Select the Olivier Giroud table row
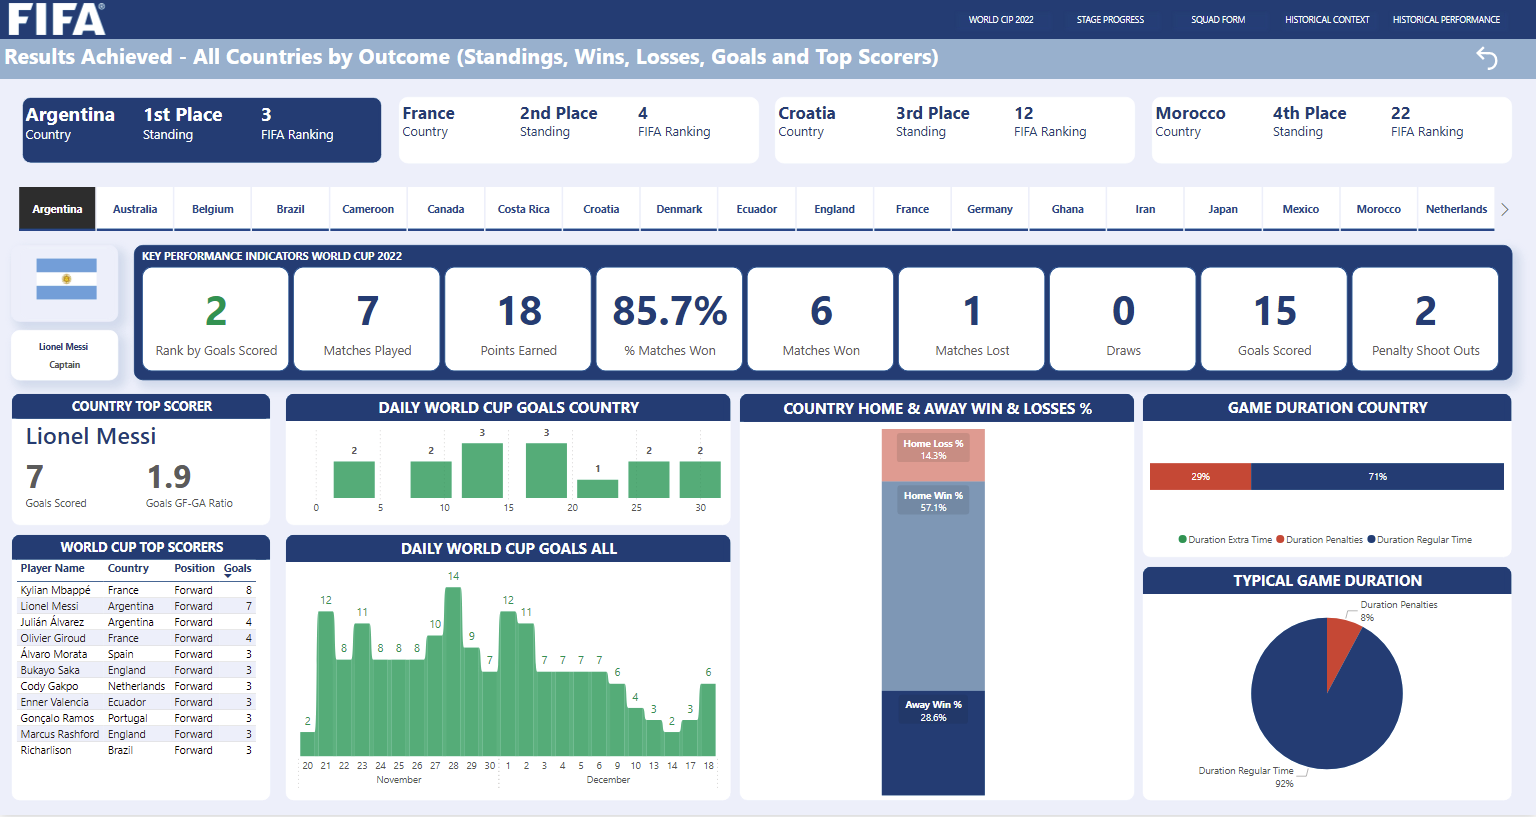 [x=137, y=638]
